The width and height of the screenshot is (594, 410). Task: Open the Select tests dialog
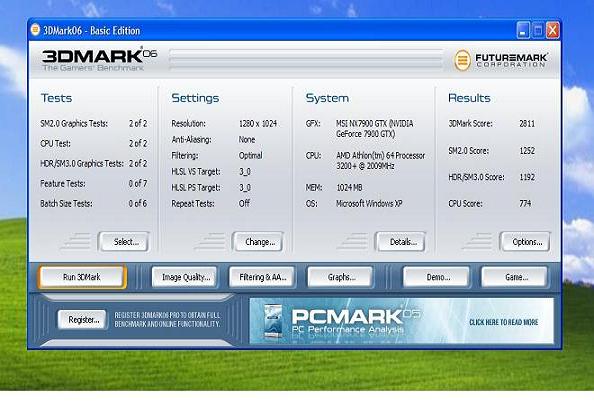[124, 242]
